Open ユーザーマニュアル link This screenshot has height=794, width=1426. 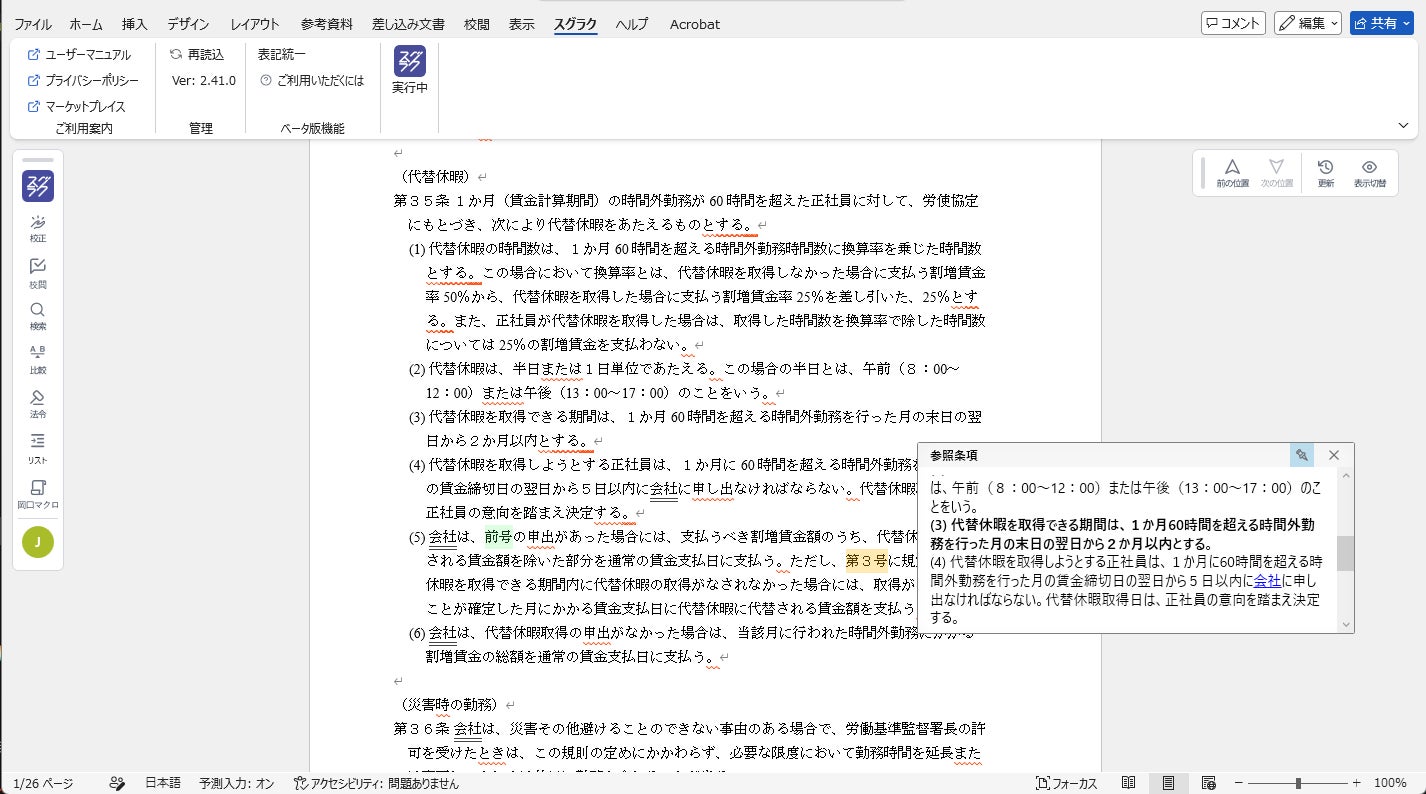tap(79, 54)
